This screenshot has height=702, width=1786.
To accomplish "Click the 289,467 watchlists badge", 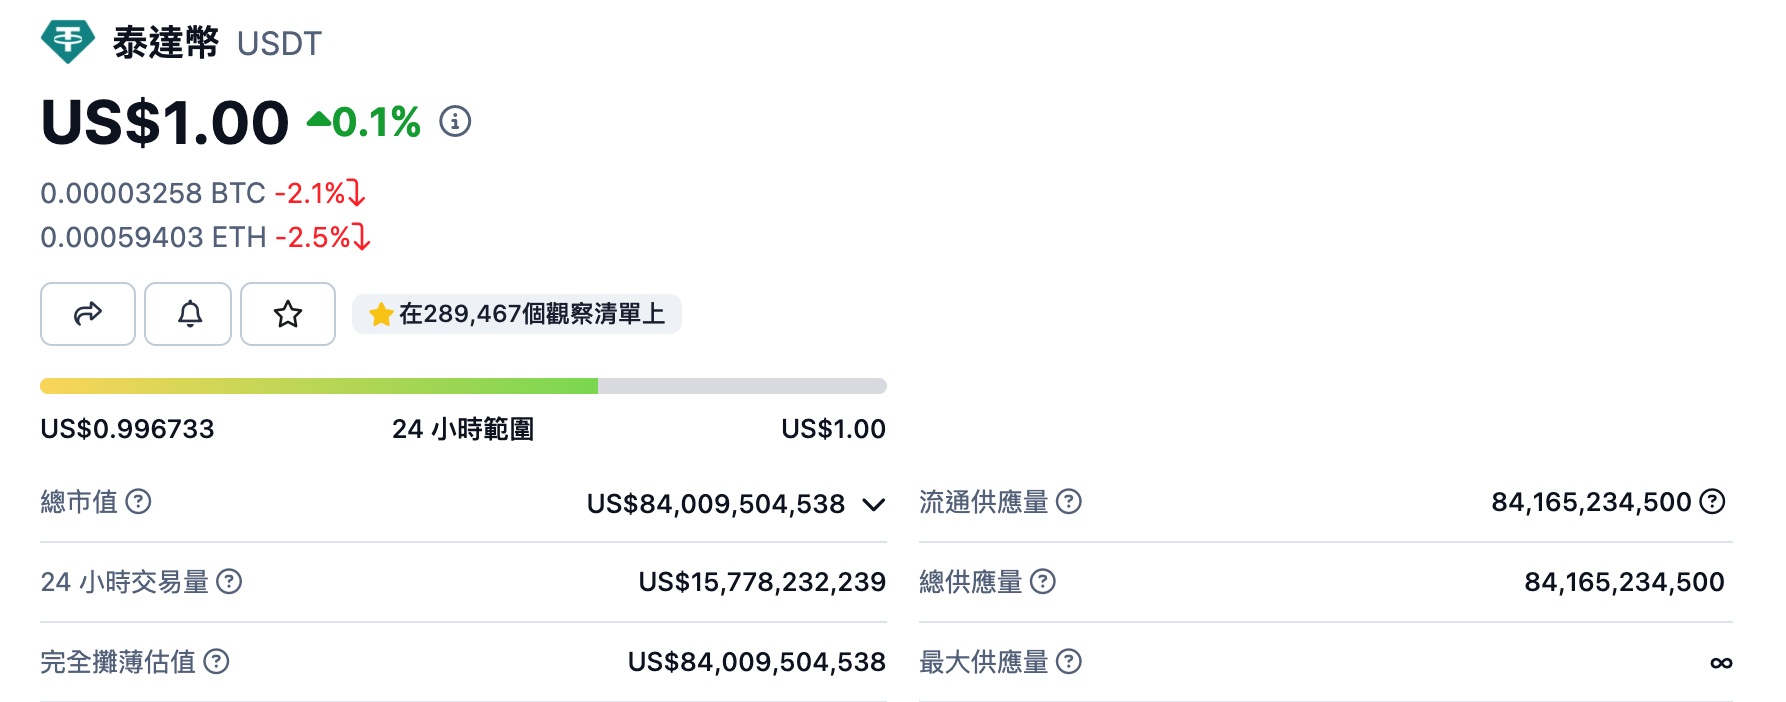I will pyautogui.click(x=517, y=314).
